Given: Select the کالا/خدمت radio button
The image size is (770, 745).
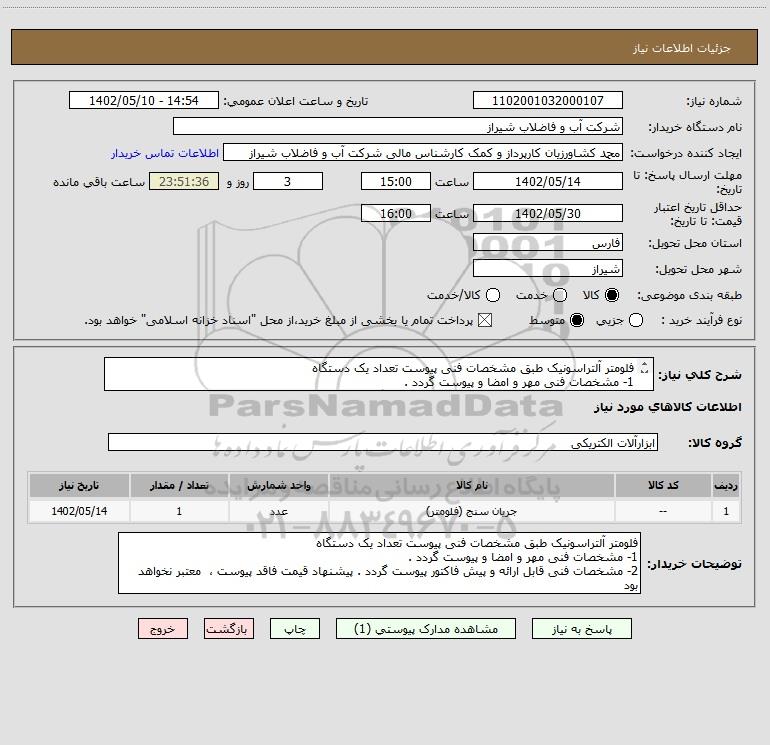Looking at the screenshot, I should 493,295.
